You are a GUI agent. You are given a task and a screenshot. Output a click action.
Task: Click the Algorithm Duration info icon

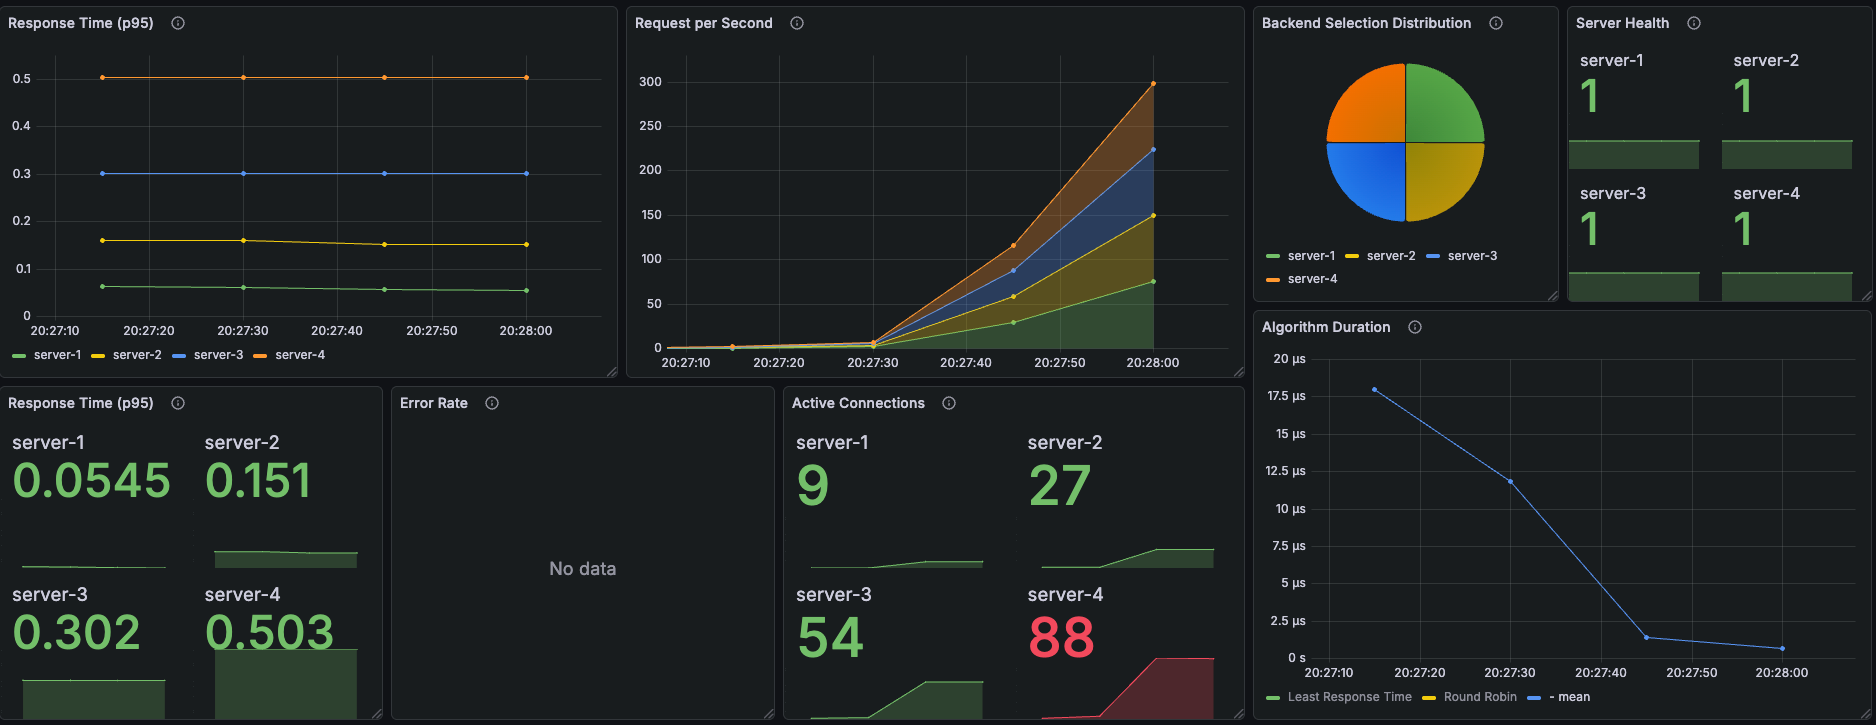(1415, 327)
